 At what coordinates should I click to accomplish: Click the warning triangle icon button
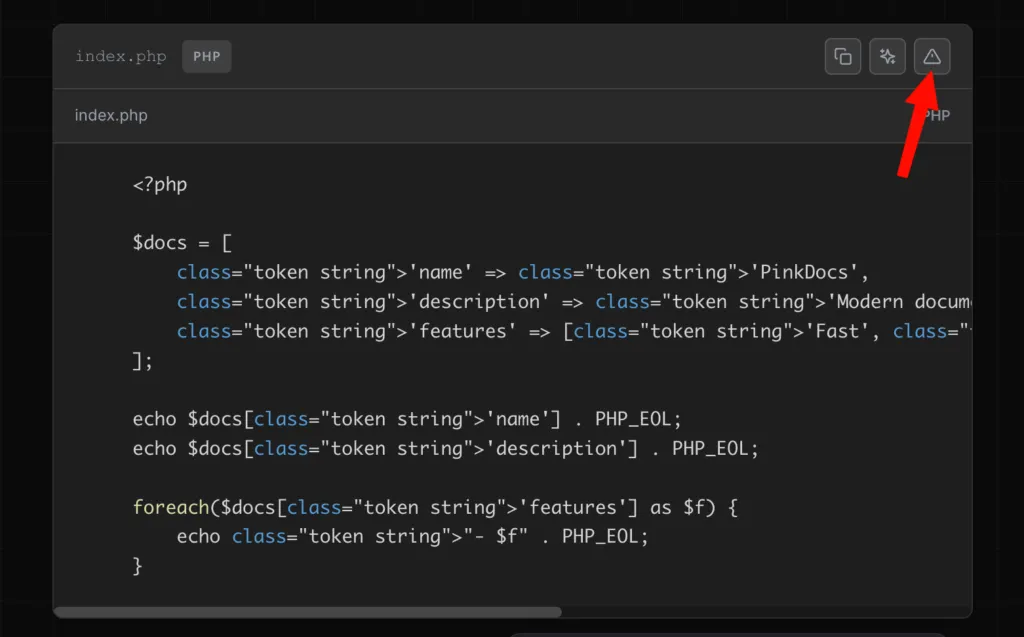(x=932, y=57)
